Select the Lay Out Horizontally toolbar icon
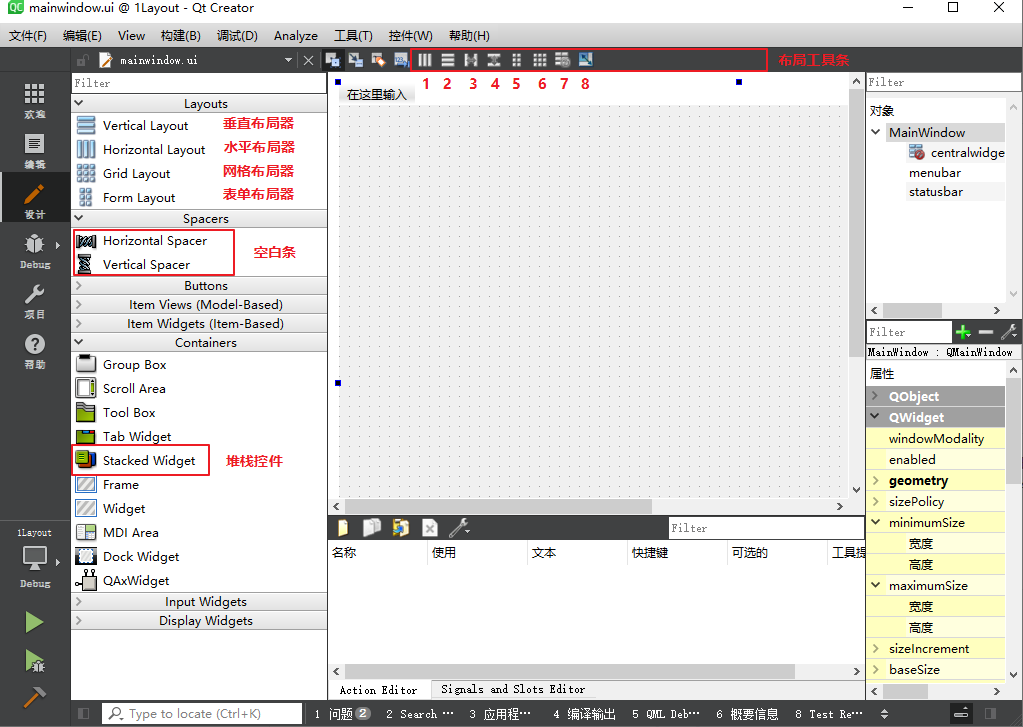 point(424,60)
